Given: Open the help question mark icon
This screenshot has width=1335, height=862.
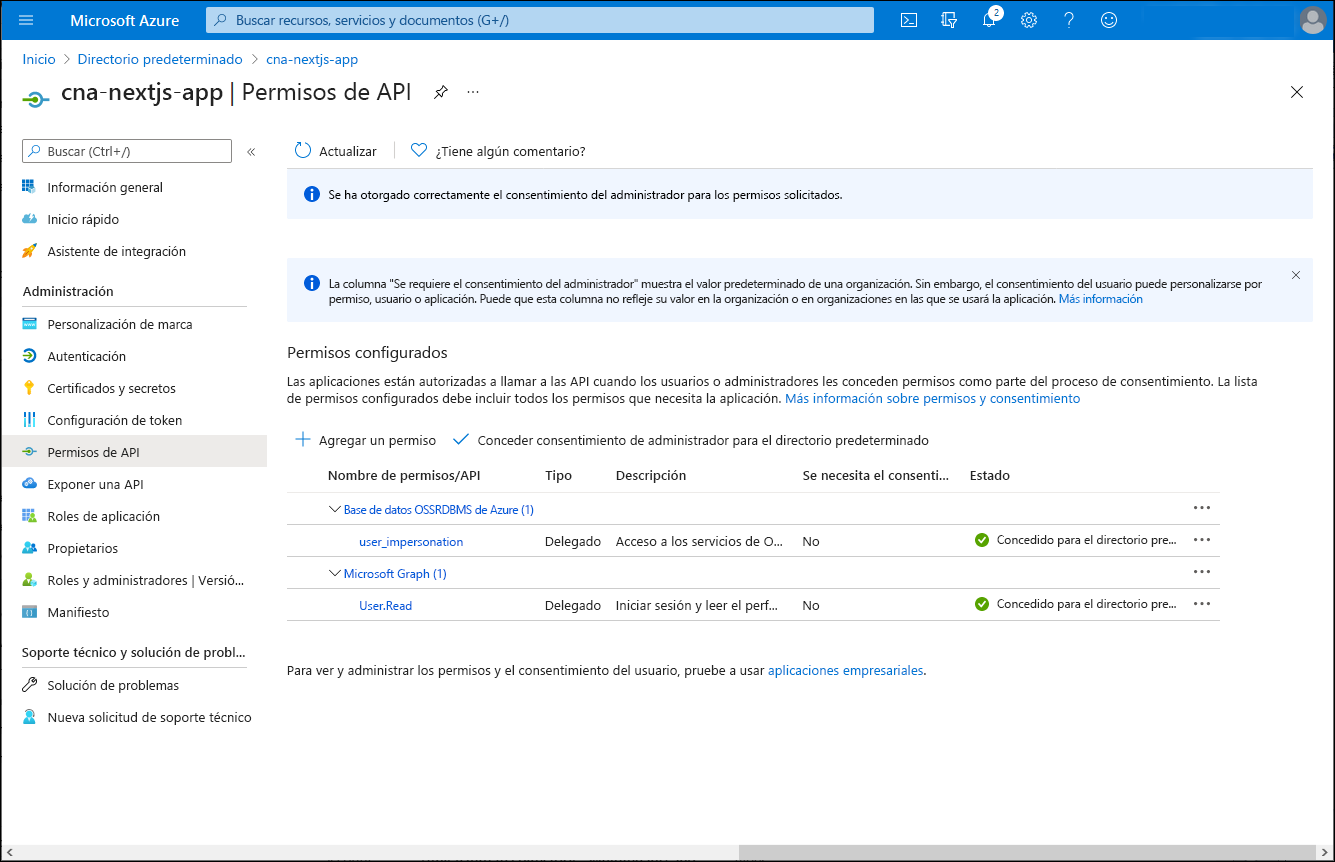Looking at the screenshot, I should [1069, 20].
